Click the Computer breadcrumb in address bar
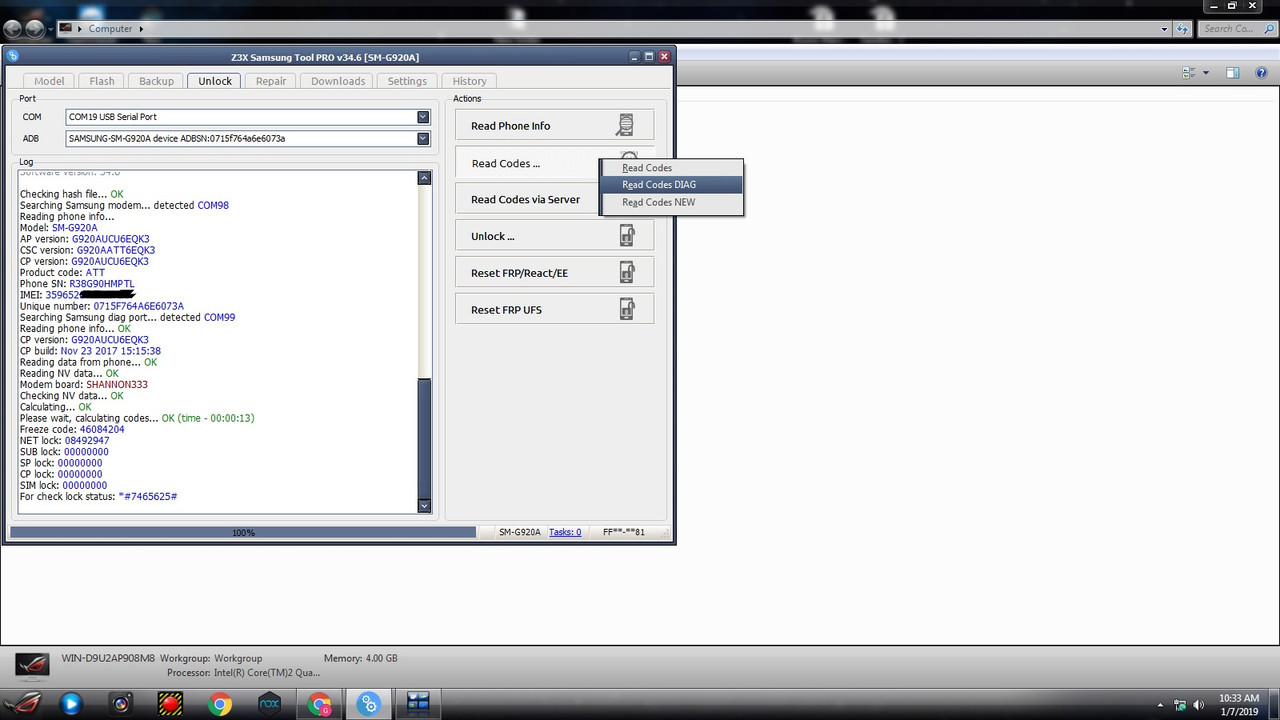The height and width of the screenshot is (720, 1280). tap(110, 28)
